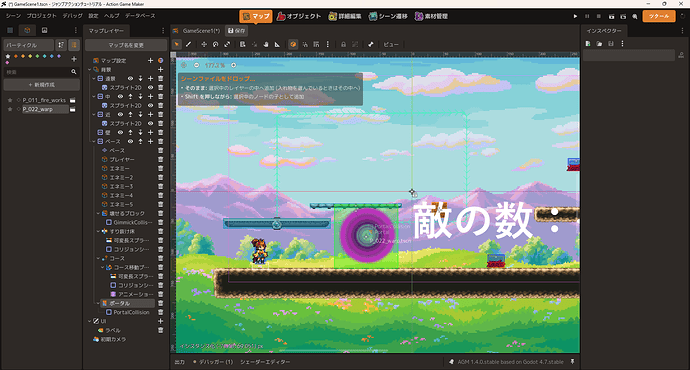Toggle smart snap orange button
Viewport: 690px width, 370px height.
(x=293, y=44)
